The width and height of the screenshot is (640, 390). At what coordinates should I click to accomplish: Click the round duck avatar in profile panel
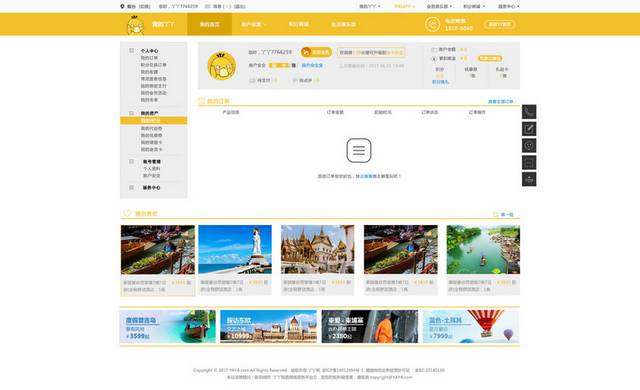click(222, 66)
